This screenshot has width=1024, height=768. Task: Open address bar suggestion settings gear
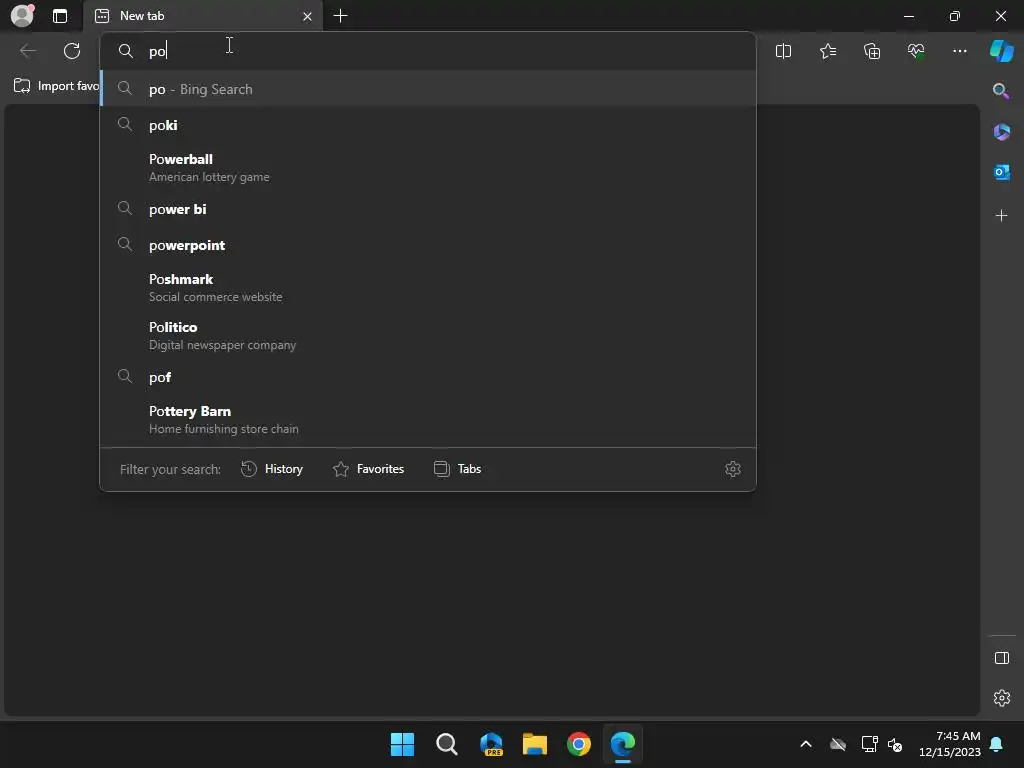coord(733,469)
